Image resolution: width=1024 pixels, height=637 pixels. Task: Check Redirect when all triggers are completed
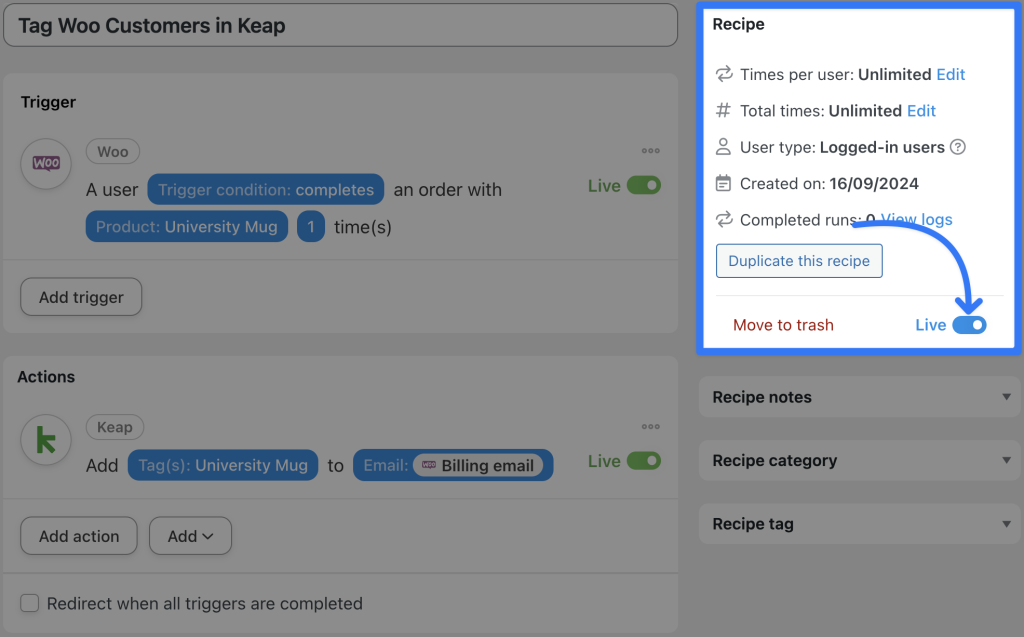[x=29, y=603]
